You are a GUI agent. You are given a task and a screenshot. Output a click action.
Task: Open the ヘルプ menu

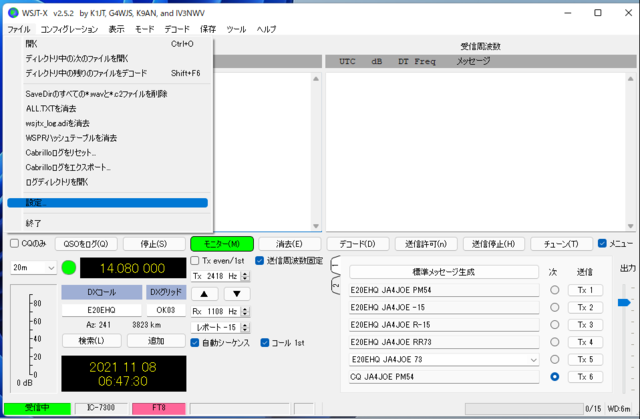click(267, 29)
